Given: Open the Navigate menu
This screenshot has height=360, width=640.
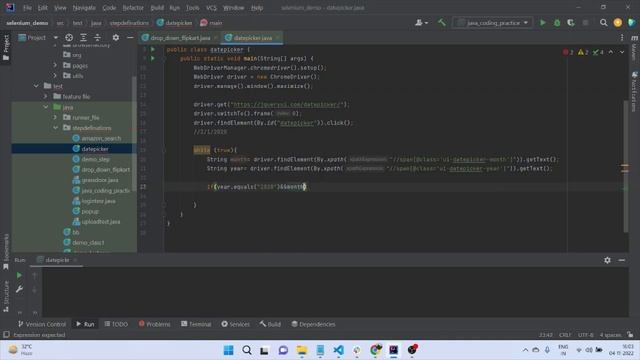Looking at the screenshot, I should pyautogui.click(x=84, y=8).
